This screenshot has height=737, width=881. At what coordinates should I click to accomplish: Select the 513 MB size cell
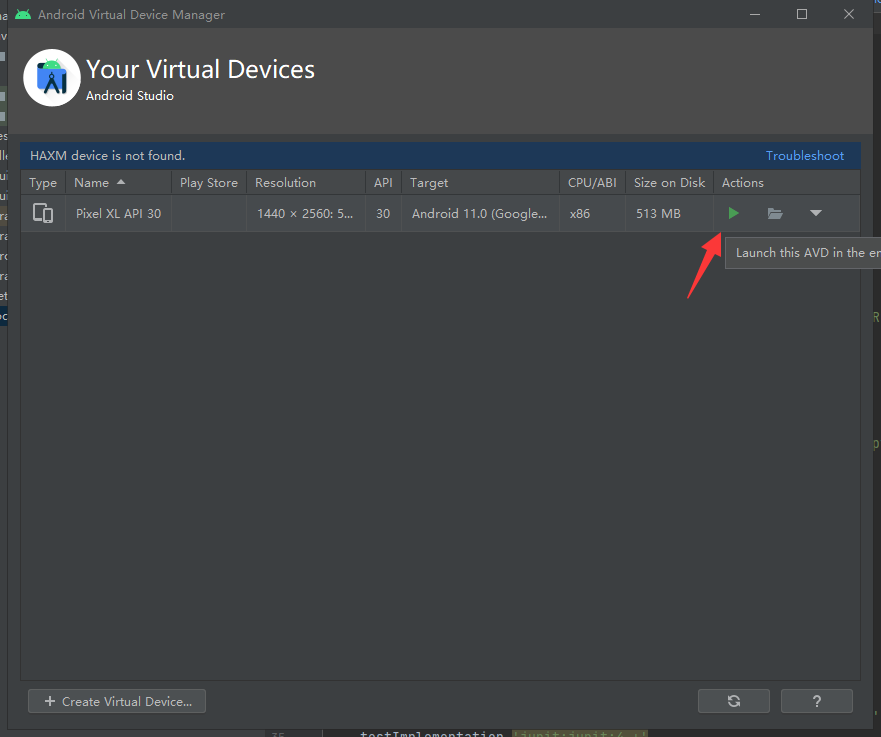coord(669,213)
